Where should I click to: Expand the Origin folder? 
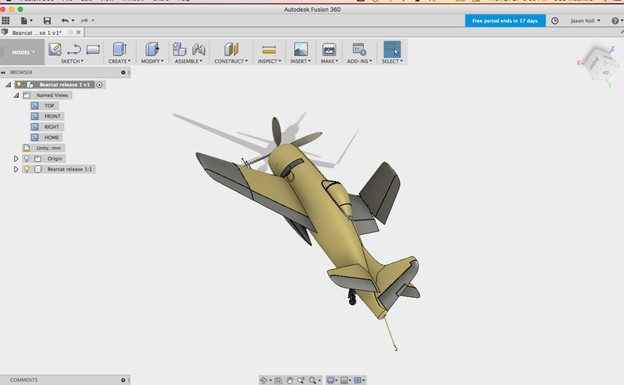16,158
